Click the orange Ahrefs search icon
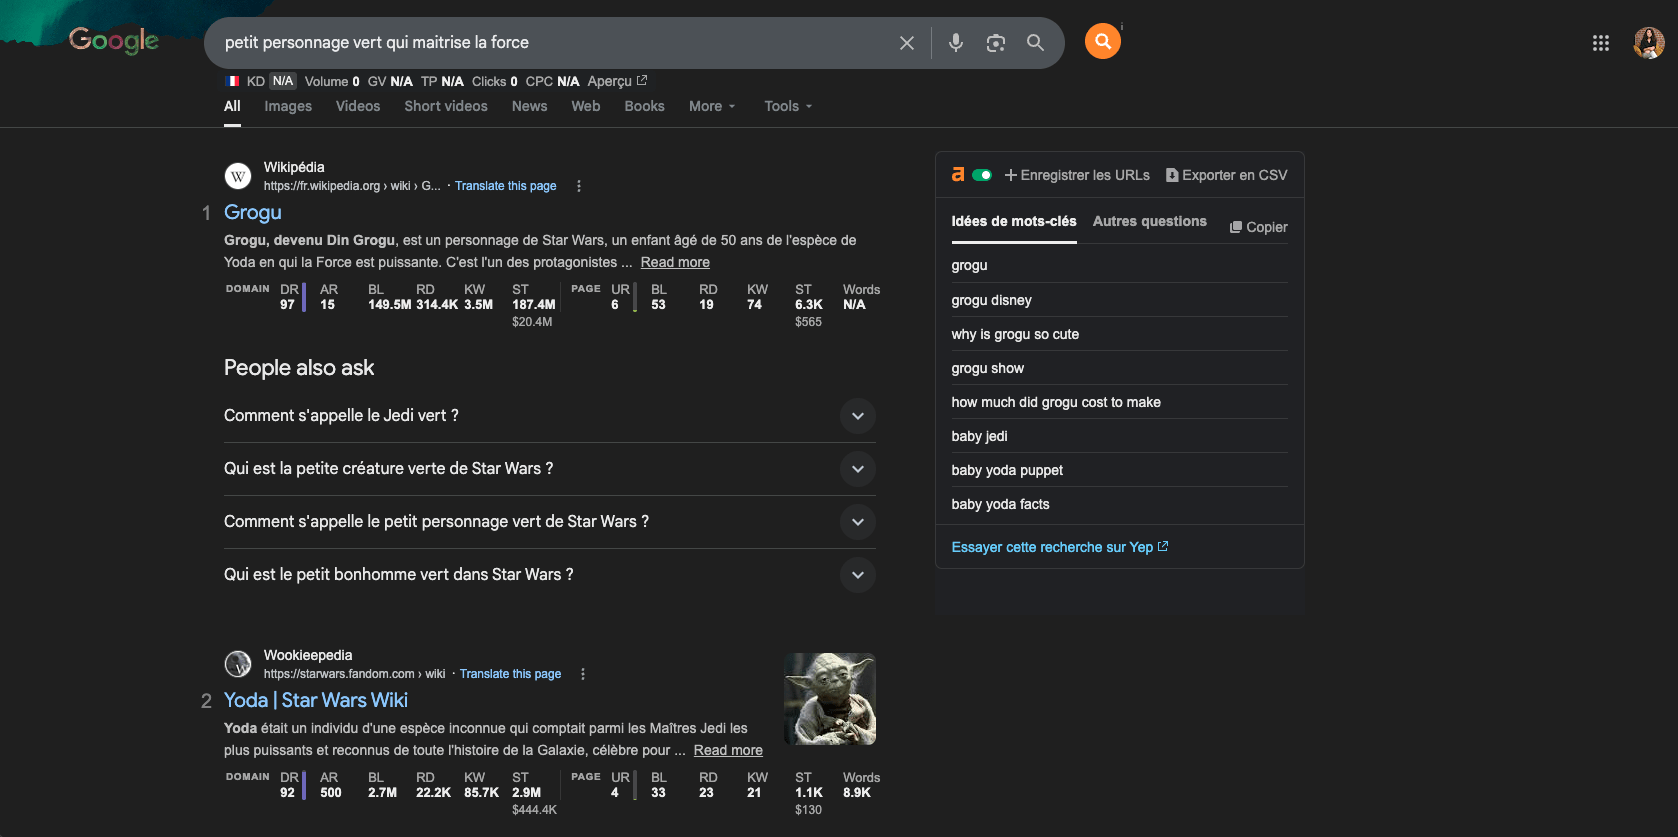 point(1103,41)
